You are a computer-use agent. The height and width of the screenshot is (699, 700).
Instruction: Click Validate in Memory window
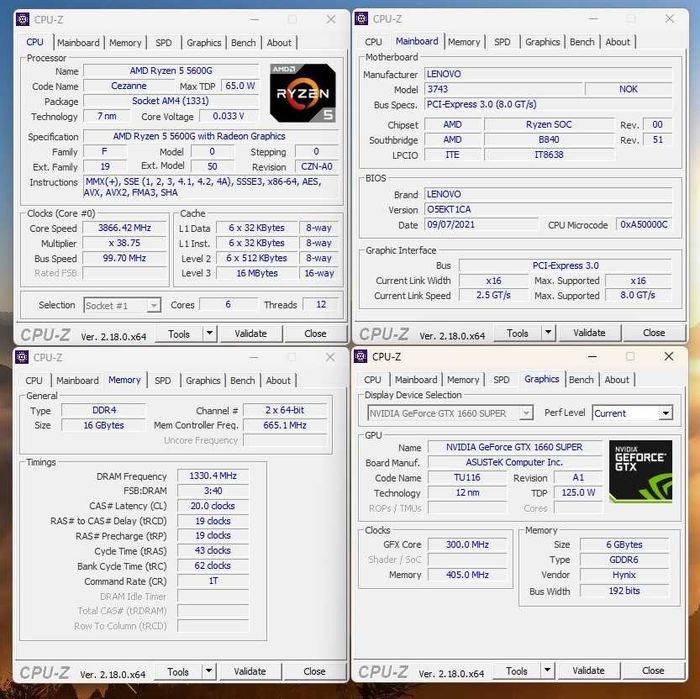tap(250, 672)
